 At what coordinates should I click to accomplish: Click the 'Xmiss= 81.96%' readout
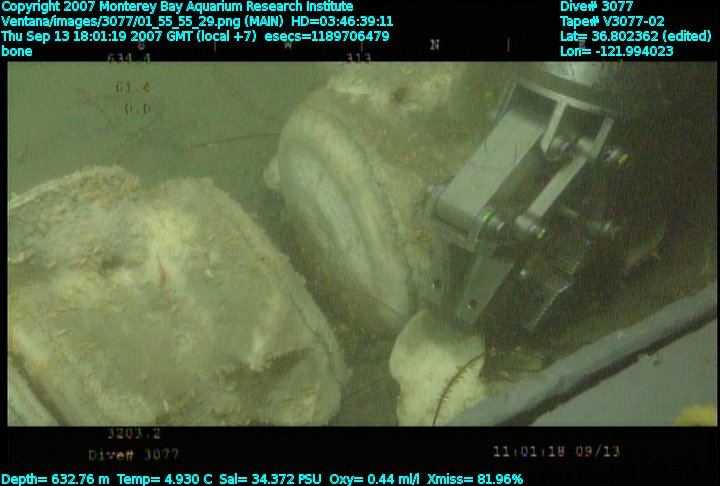[x=475, y=479]
